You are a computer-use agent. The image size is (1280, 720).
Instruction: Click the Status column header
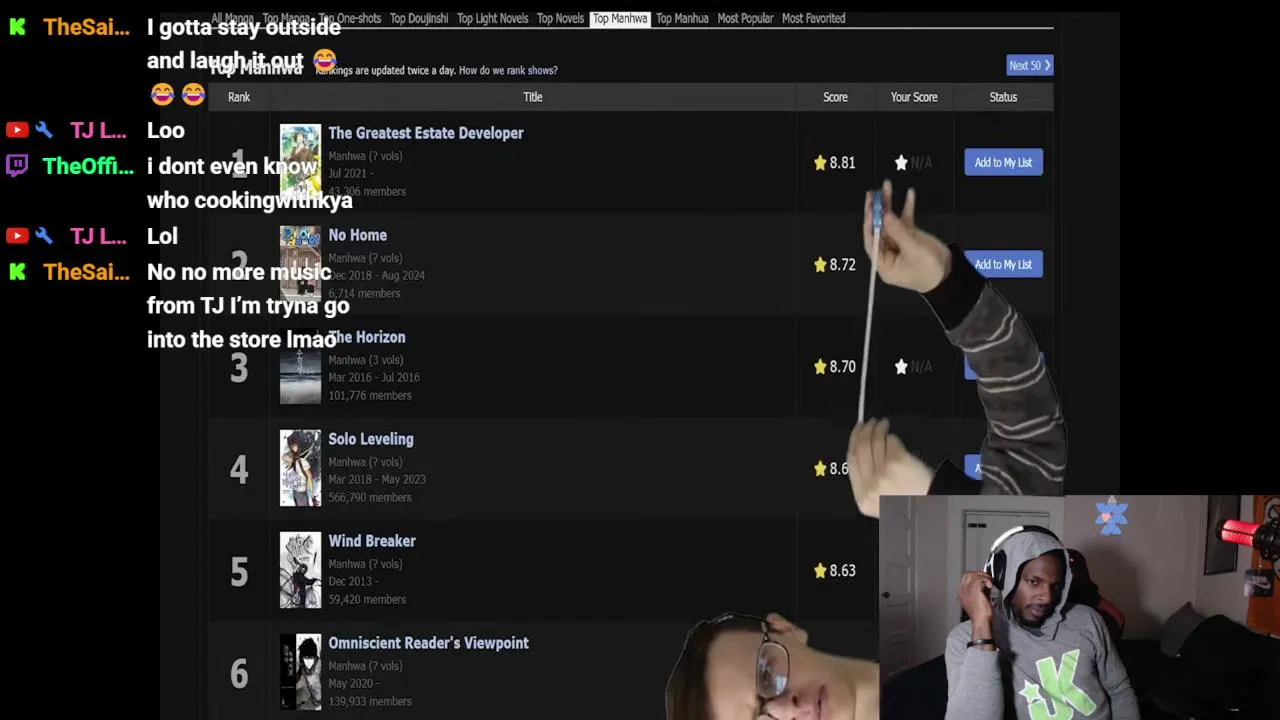pyautogui.click(x=1003, y=97)
